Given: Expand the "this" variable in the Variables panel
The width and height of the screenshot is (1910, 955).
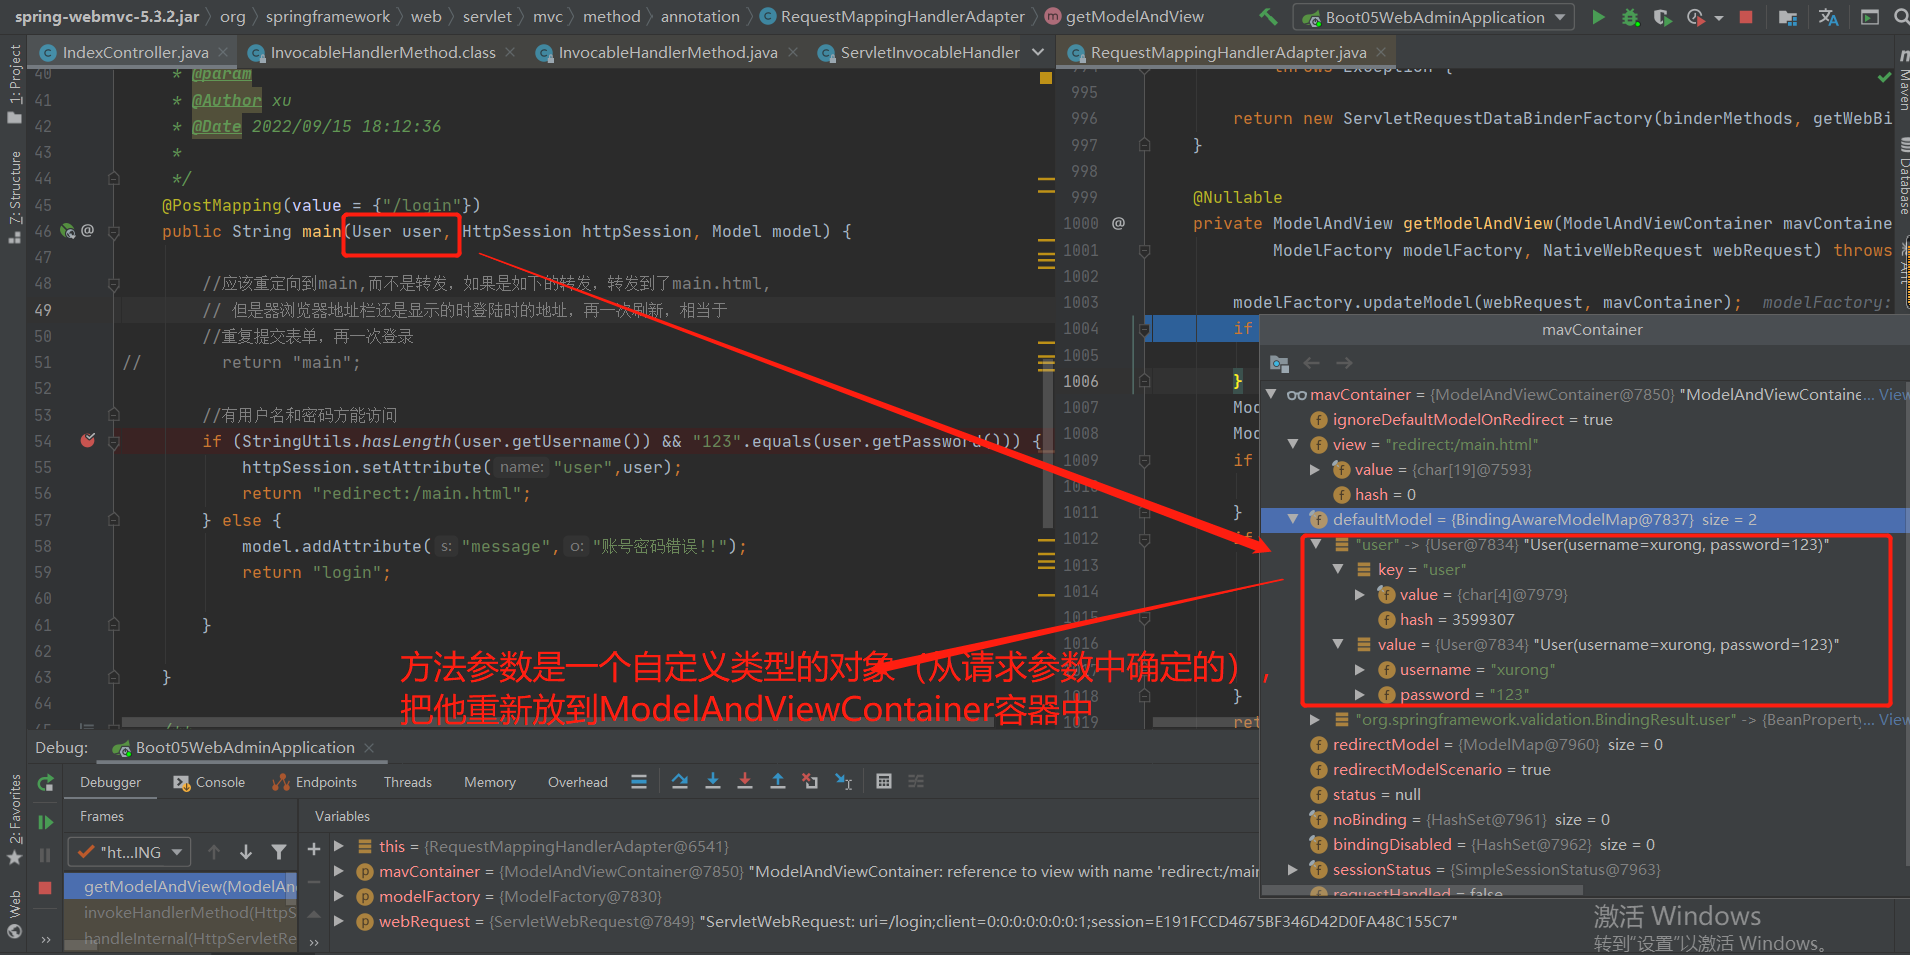Looking at the screenshot, I should click(338, 846).
